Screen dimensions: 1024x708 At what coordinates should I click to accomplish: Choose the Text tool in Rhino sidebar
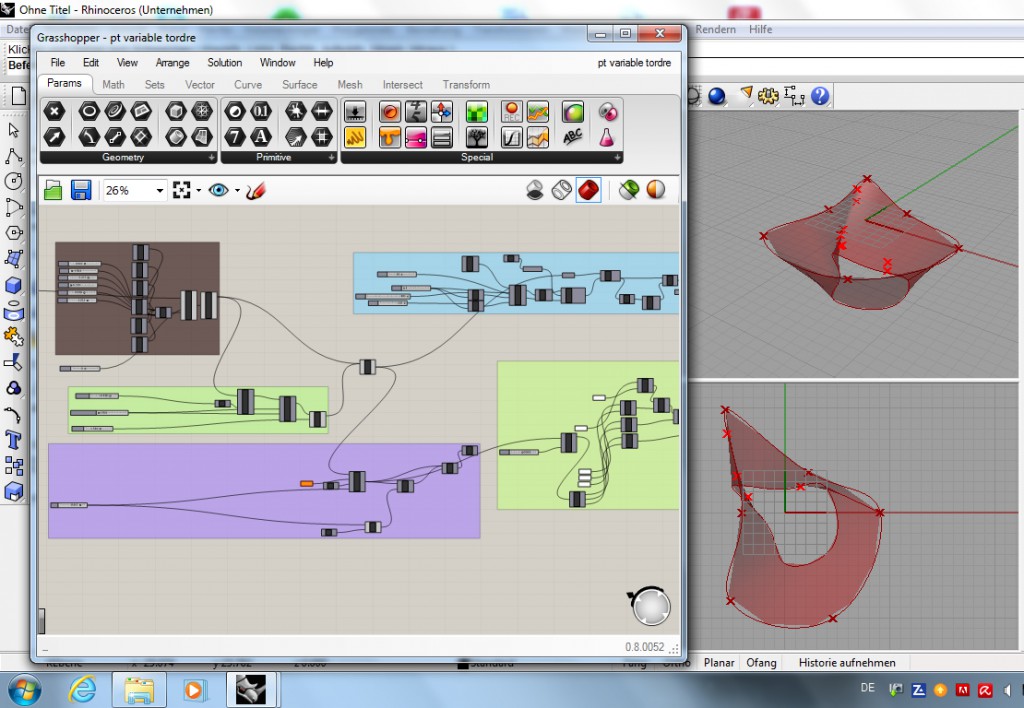coord(13,440)
